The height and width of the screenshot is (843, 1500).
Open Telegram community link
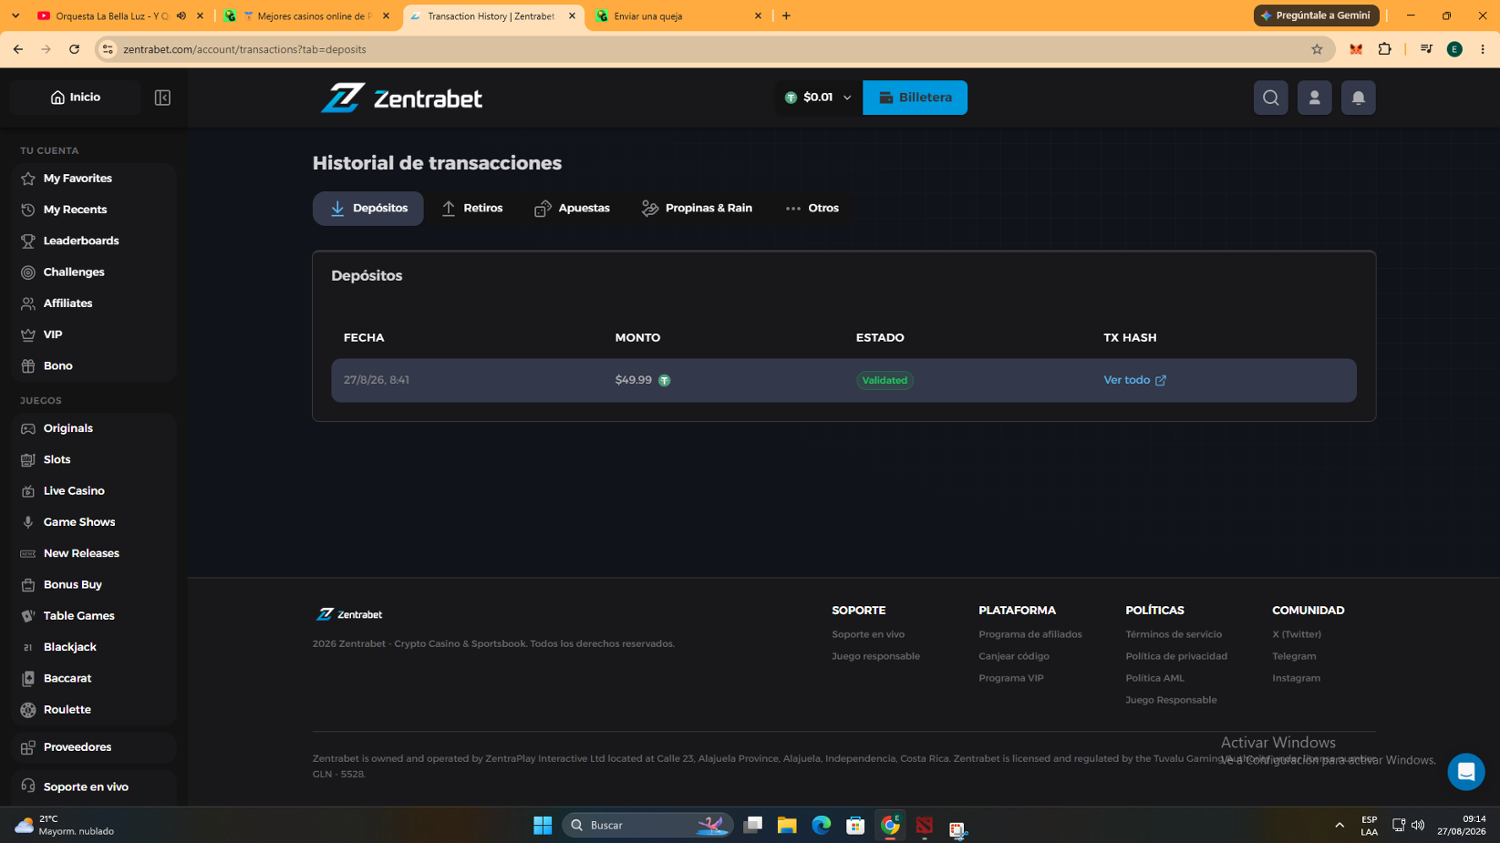click(1294, 656)
